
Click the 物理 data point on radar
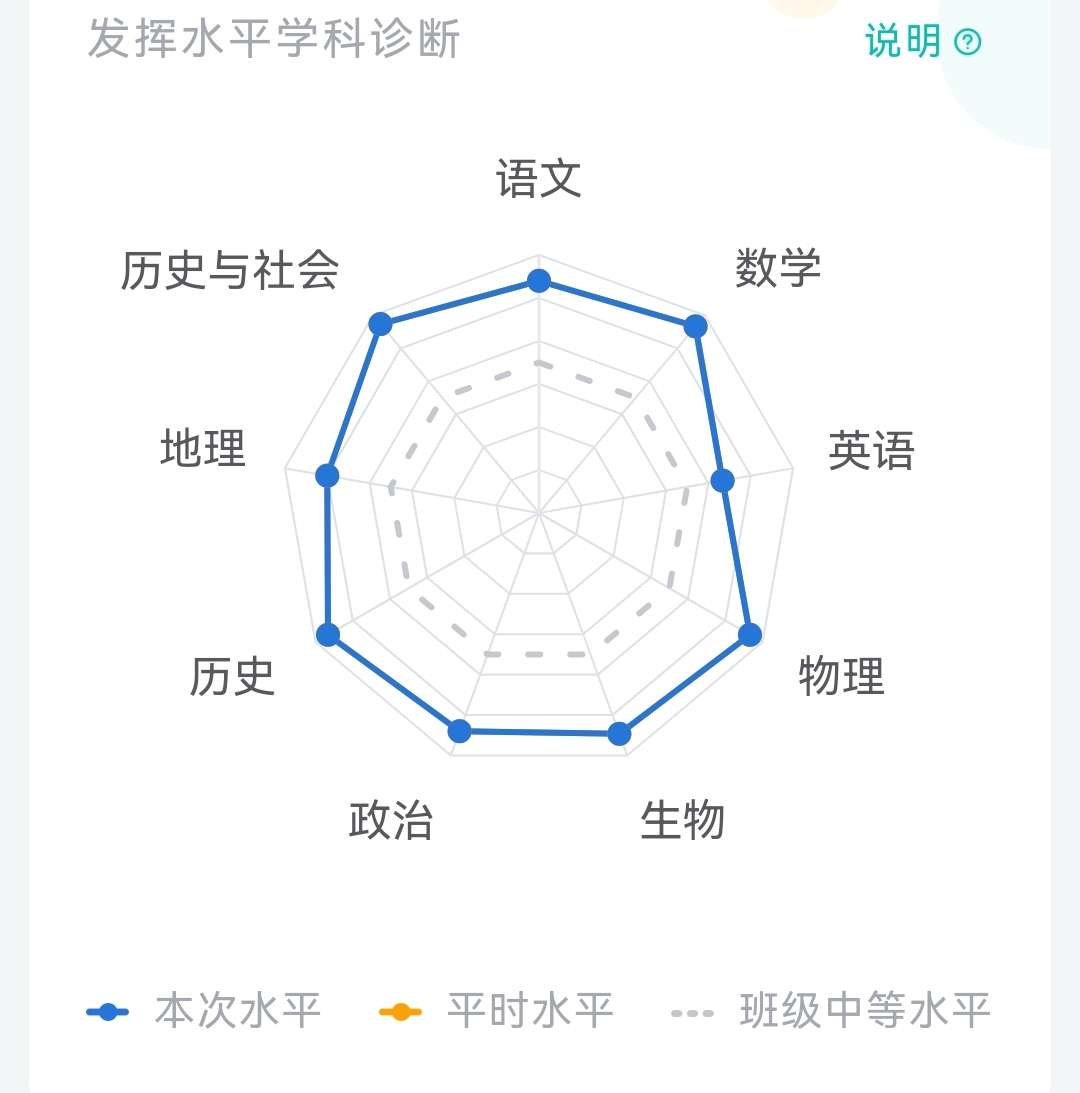(x=750, y=634)
